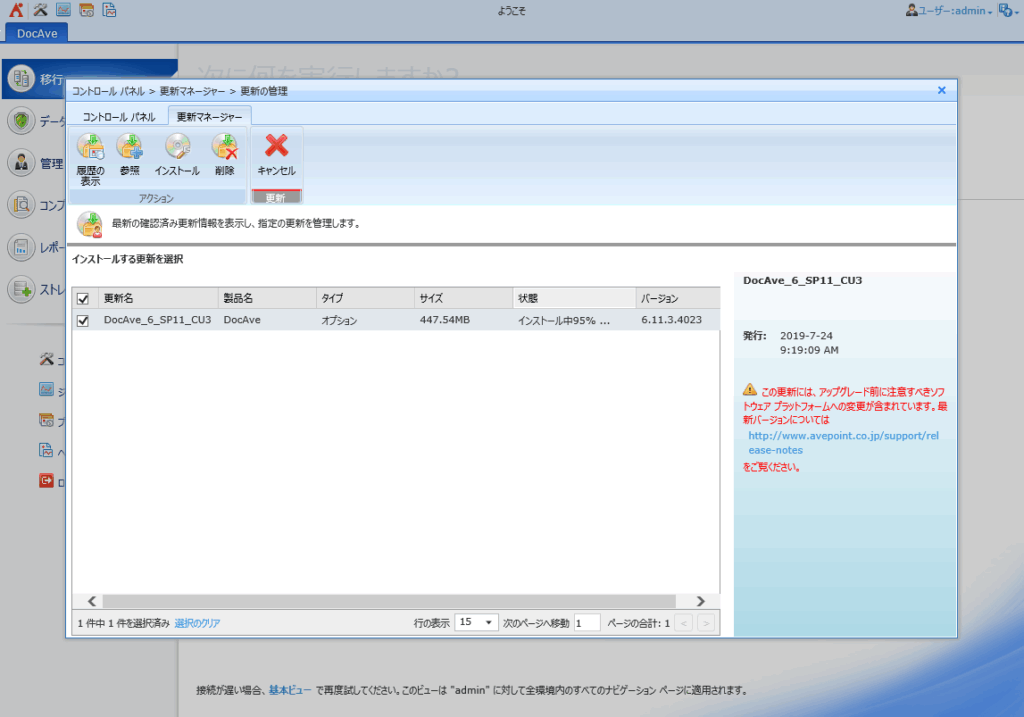The height and width of the screenshot is (717, 1024).
Task: Click the red logout icon in lower sidebar
Action: point(46,481)
